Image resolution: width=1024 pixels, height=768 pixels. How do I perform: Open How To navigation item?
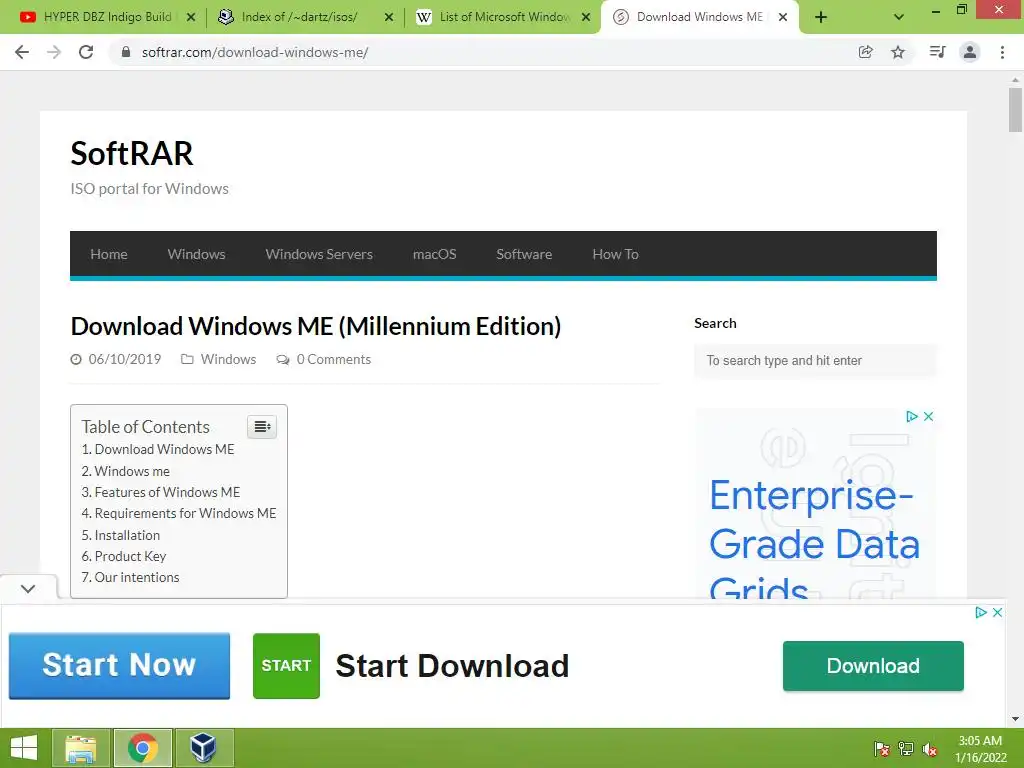coord(615,254)
